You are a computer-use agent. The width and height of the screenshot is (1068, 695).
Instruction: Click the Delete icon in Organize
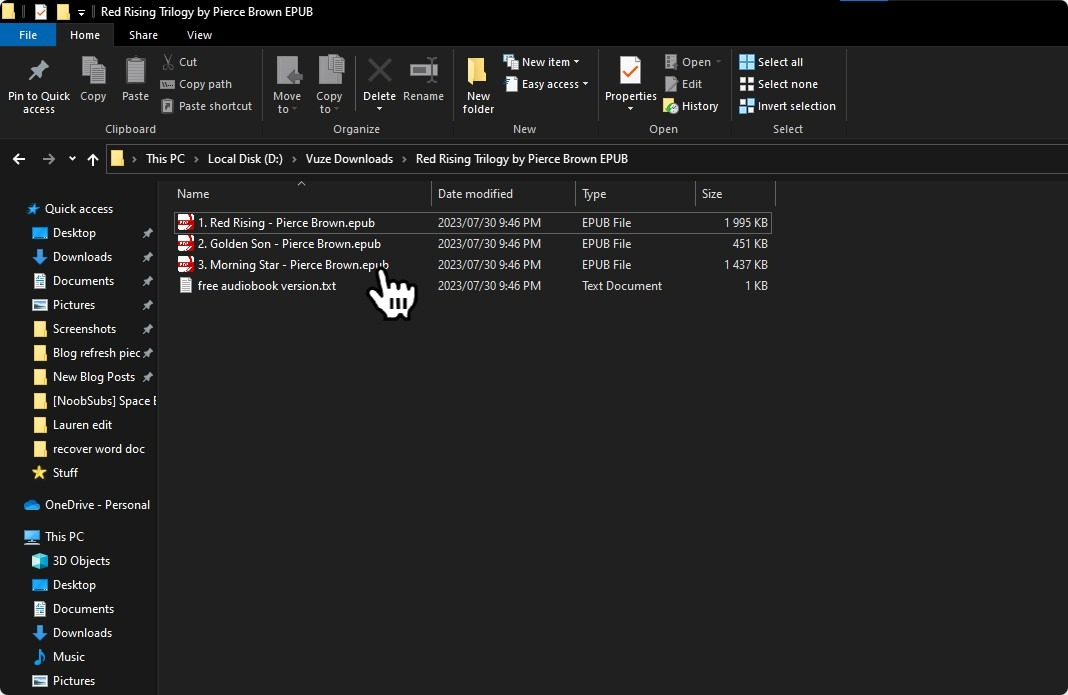(x=379, y=70)
